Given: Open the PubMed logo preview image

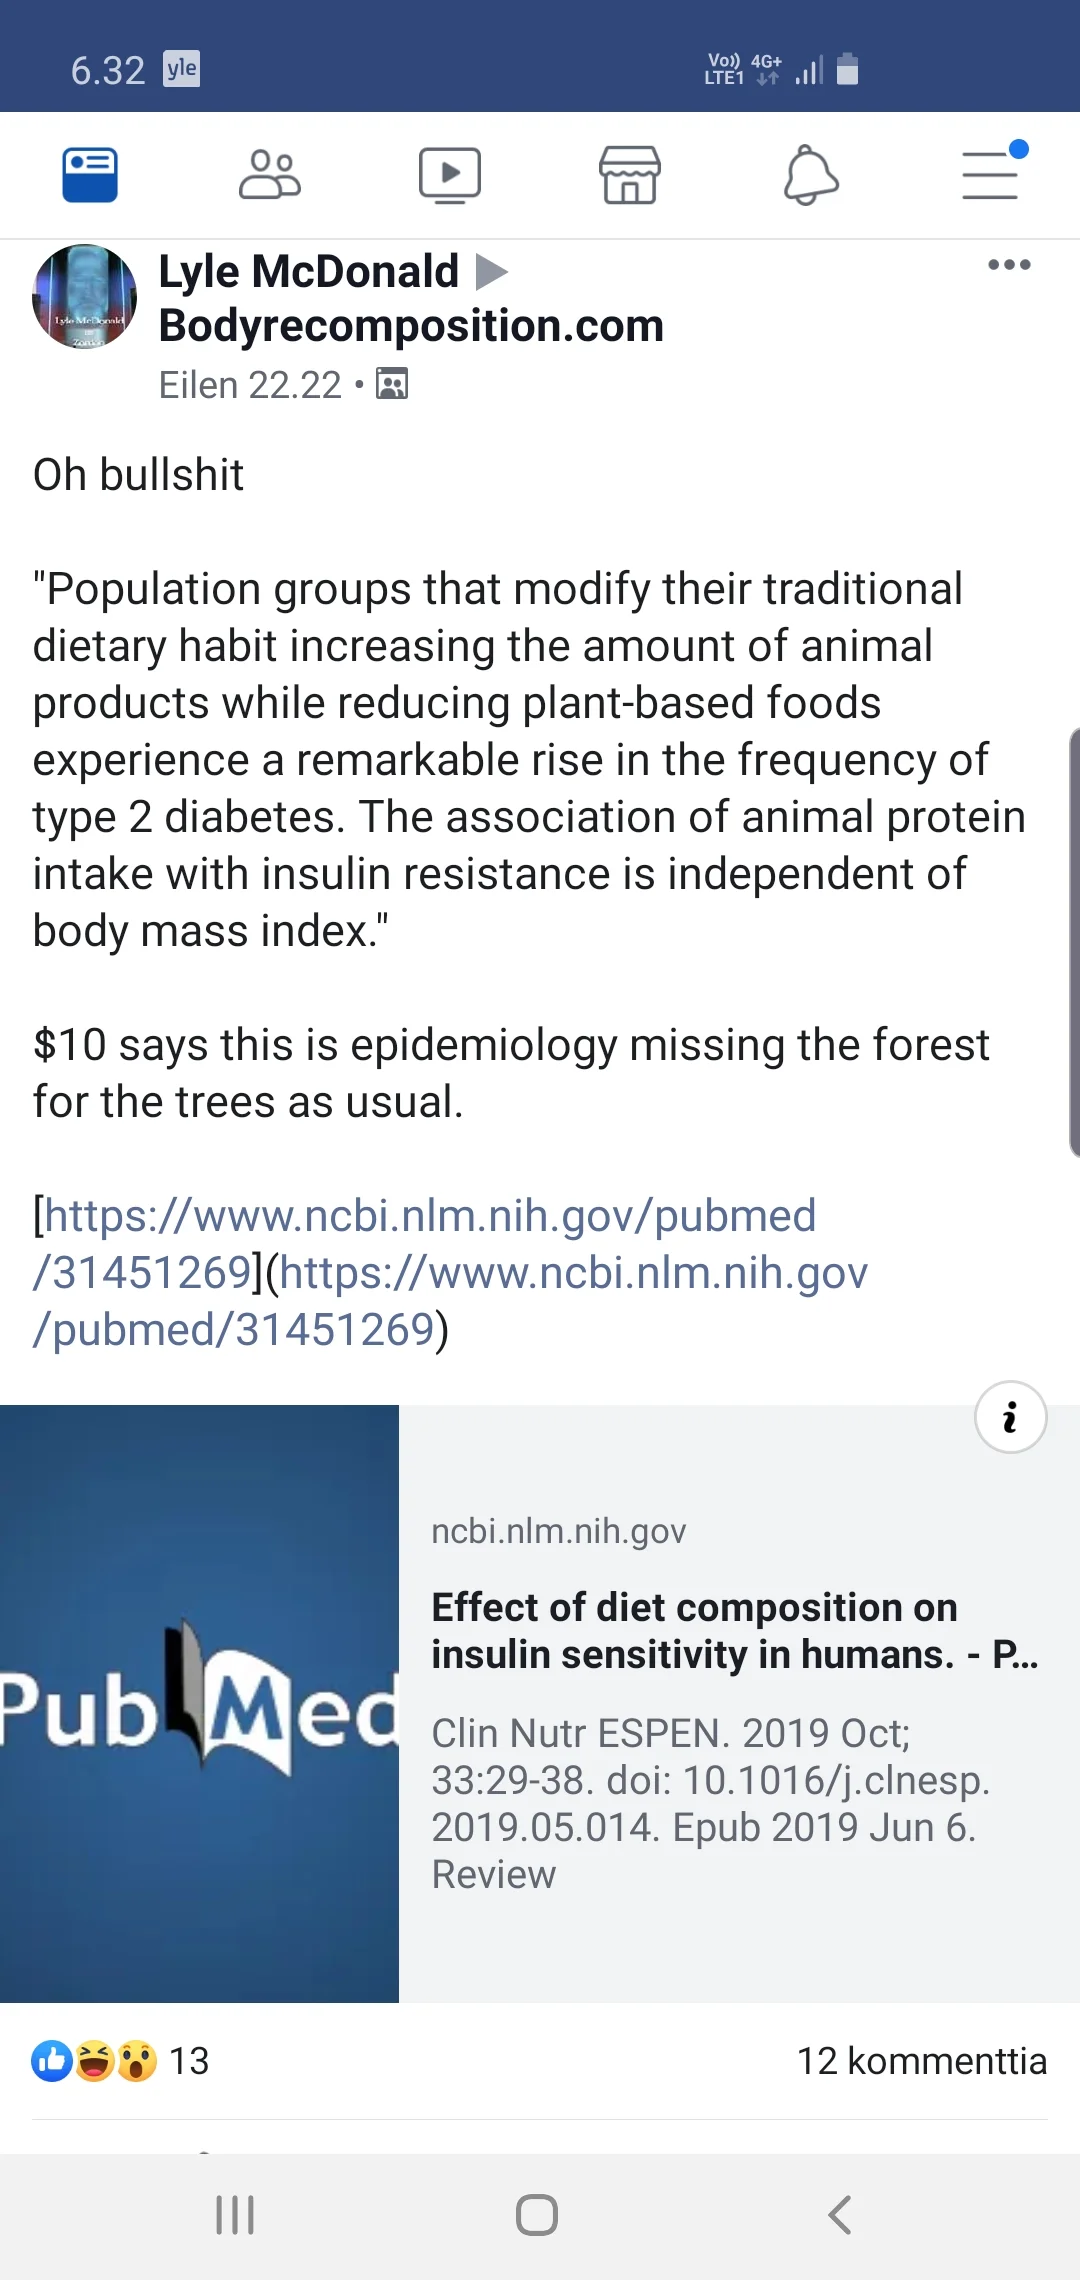Looking at the screenshot, I should (x=199, y=1703).
